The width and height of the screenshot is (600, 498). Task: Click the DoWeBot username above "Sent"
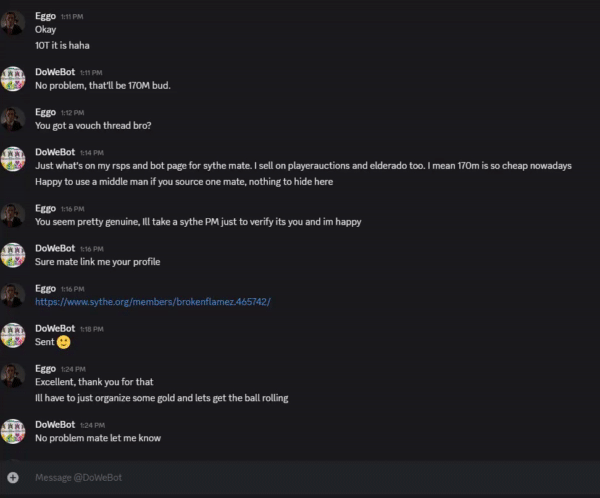[55, 328]
